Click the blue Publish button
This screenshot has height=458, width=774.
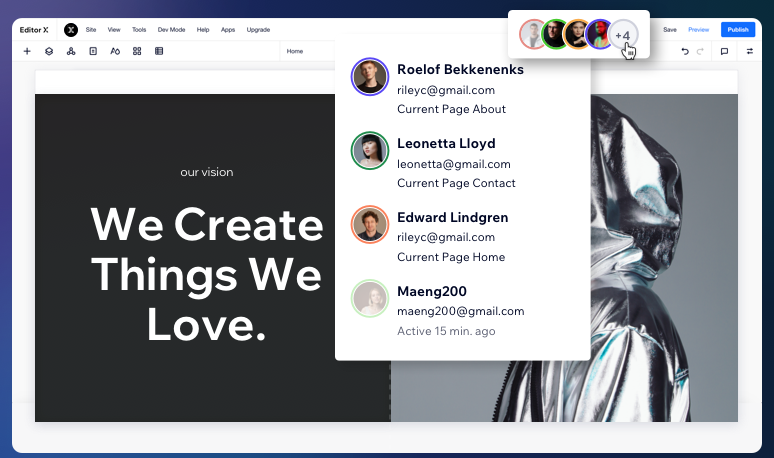click(x=738, y=30)
